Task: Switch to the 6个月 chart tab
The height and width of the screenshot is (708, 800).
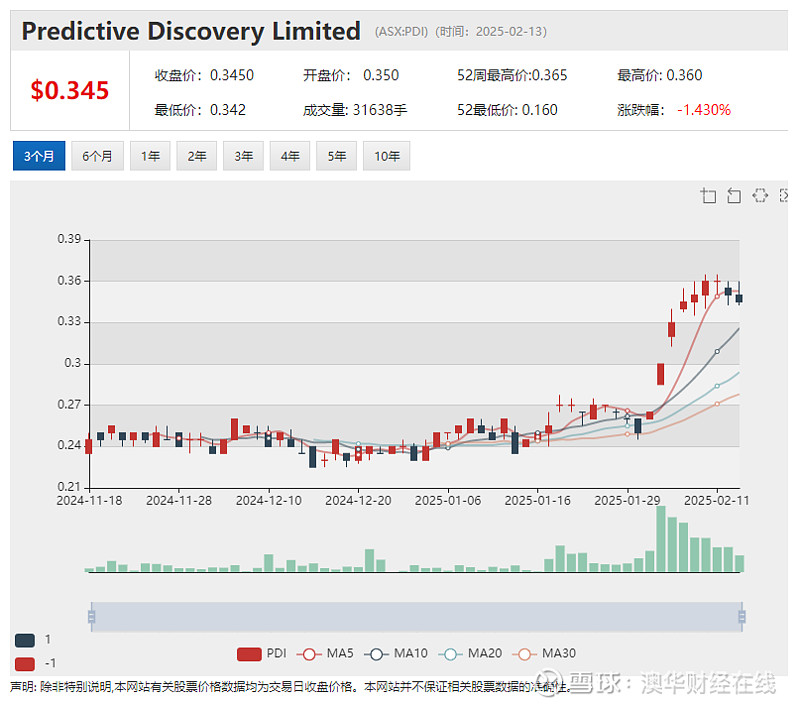Action: 97,156
